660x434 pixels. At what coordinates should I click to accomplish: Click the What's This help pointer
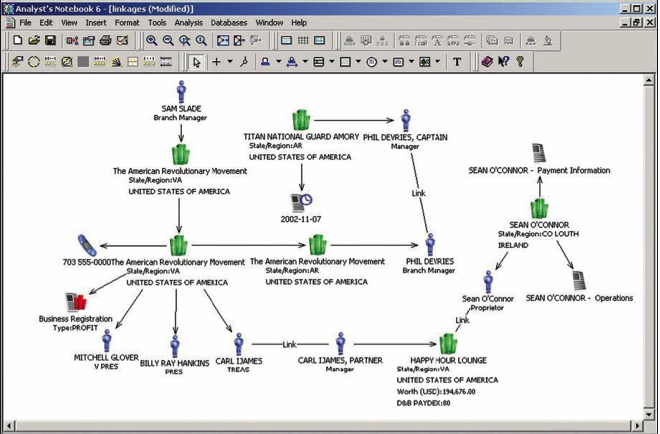pos(503,62)
